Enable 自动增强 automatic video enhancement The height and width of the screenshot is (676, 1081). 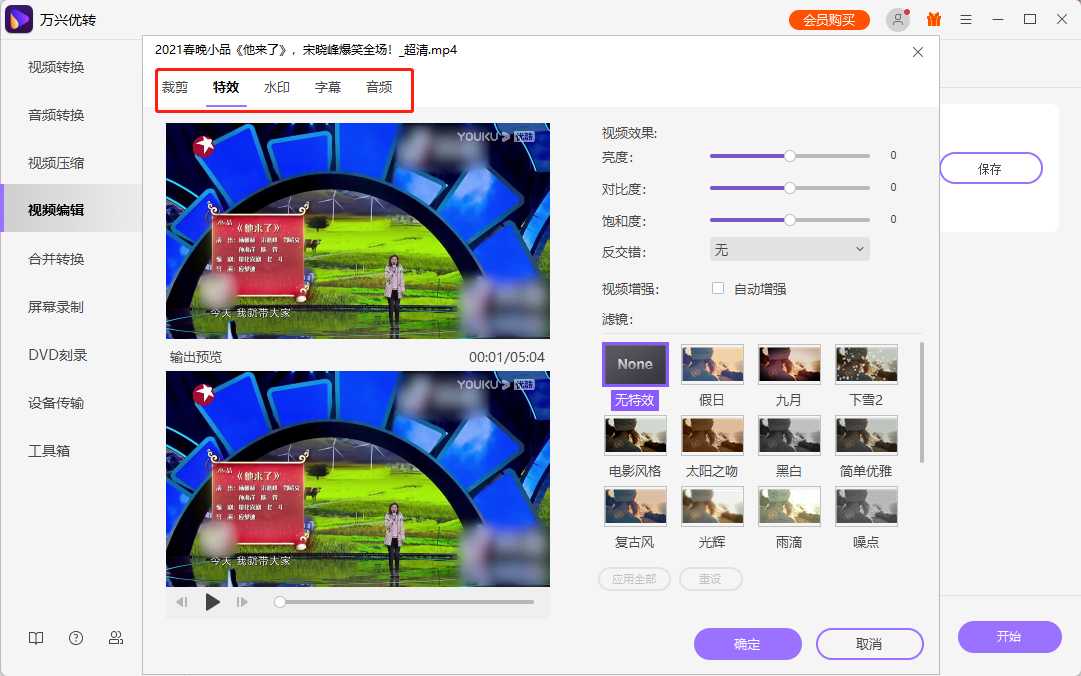coord(718,287)
